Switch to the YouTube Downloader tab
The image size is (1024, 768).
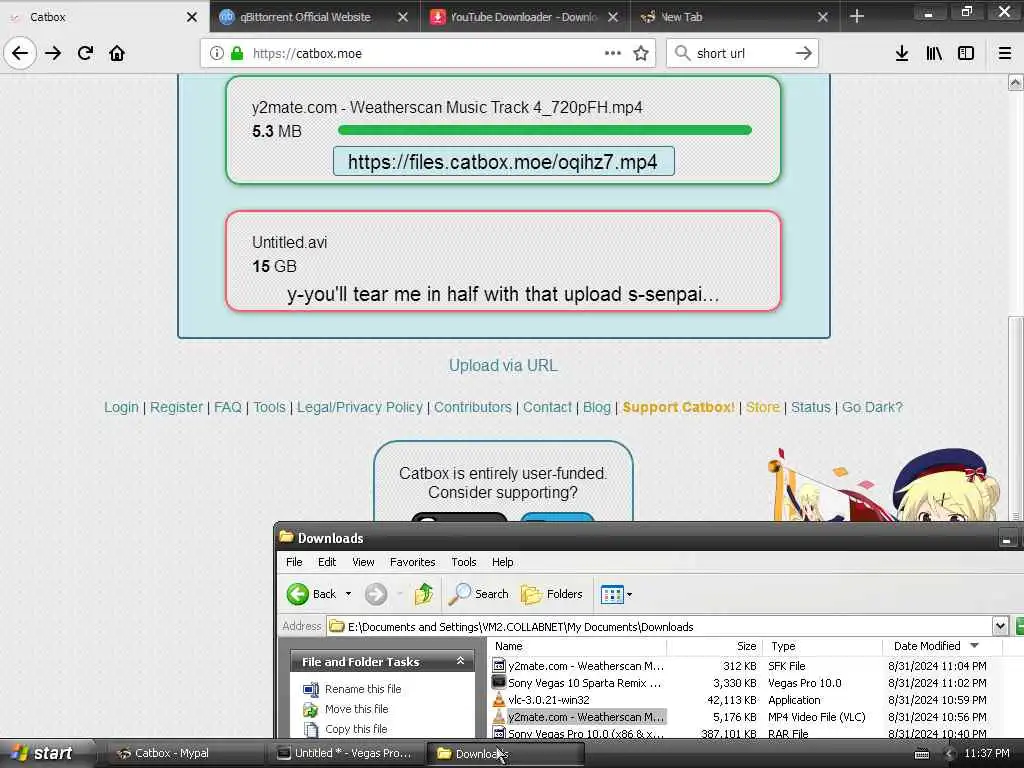pyautogui.click(x=523, y=17)
